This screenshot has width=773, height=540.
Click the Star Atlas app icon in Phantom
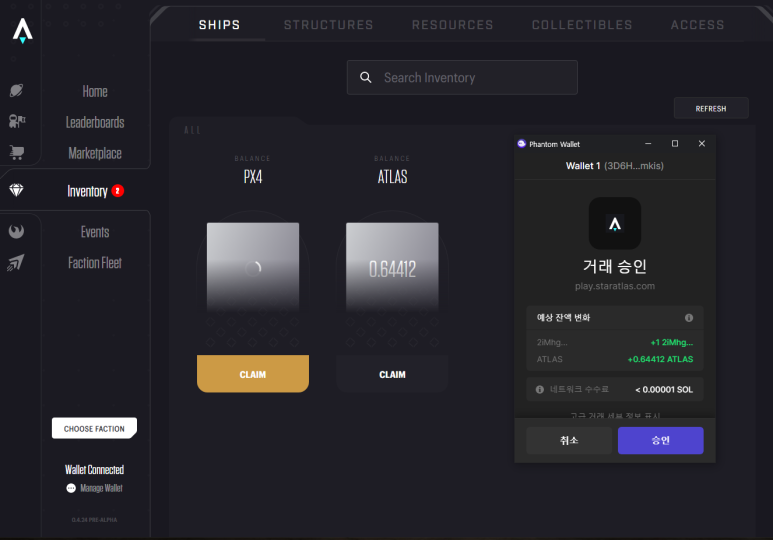[x=615, y=223]
